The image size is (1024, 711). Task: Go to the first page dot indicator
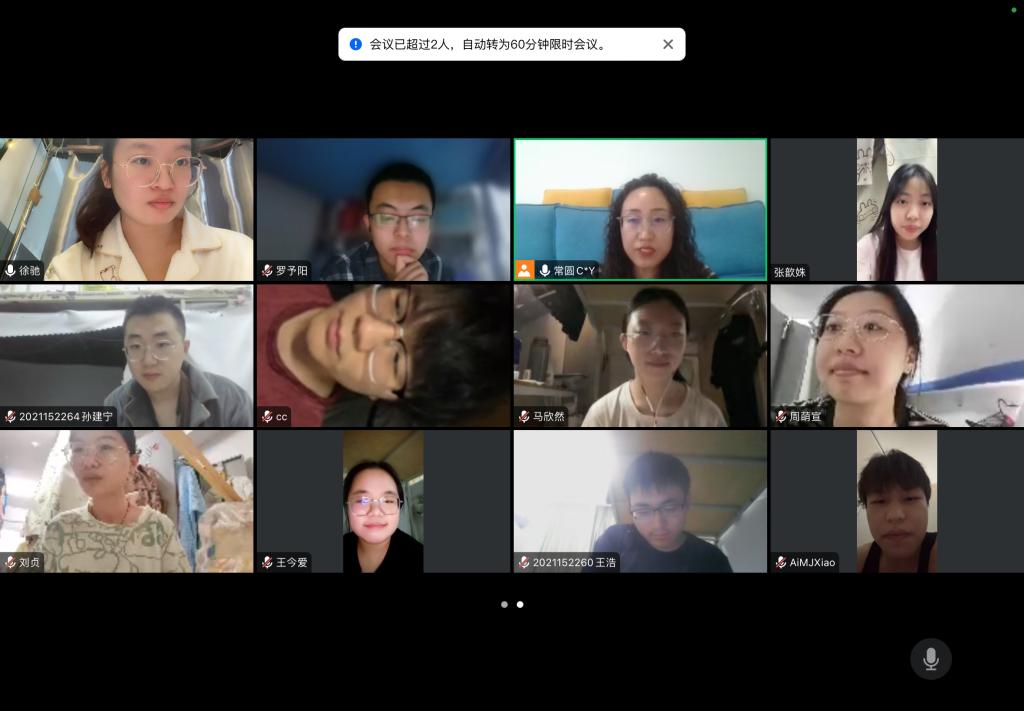click(504, 605)
